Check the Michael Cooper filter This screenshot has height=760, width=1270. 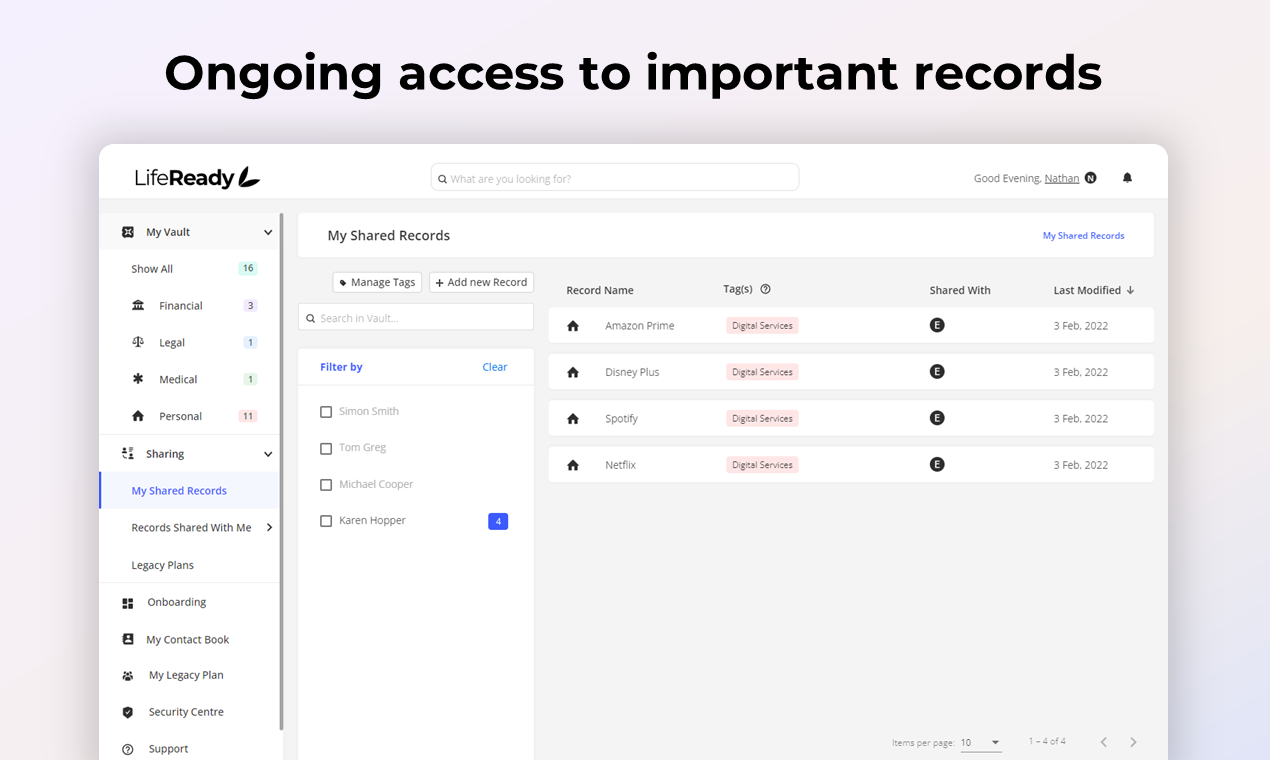point(326,485)
